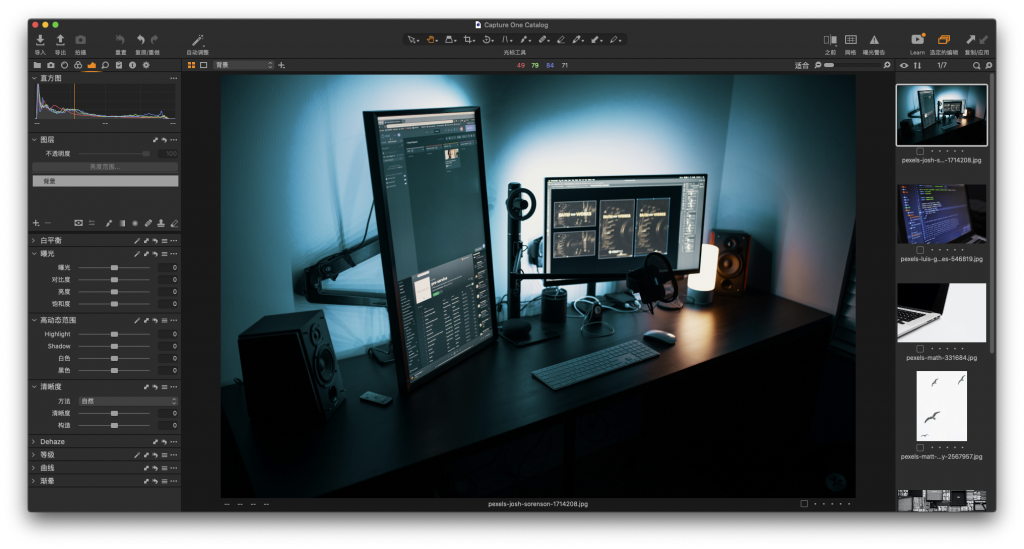The image size is (1024, 549).
Task: Switch to single-image view square icon
Action: (x=204, y=65)
